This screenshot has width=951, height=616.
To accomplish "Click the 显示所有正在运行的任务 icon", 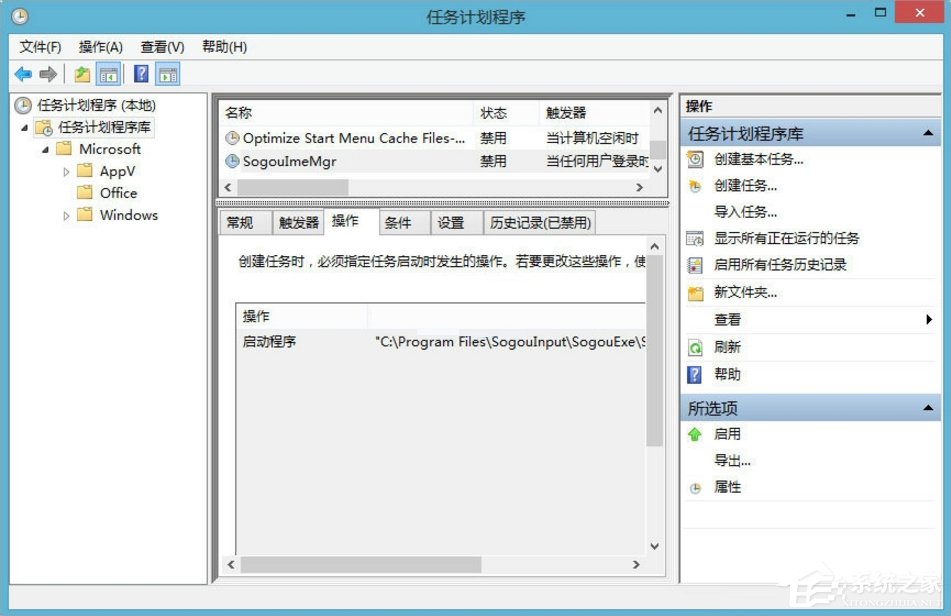I will coord(694,238).
